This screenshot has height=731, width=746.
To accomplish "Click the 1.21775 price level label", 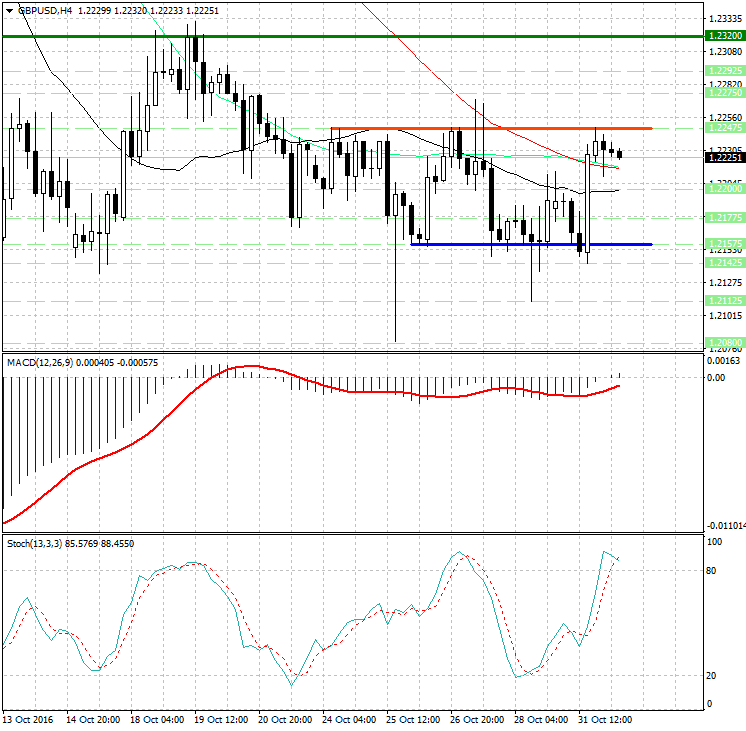I will (723, 217).
